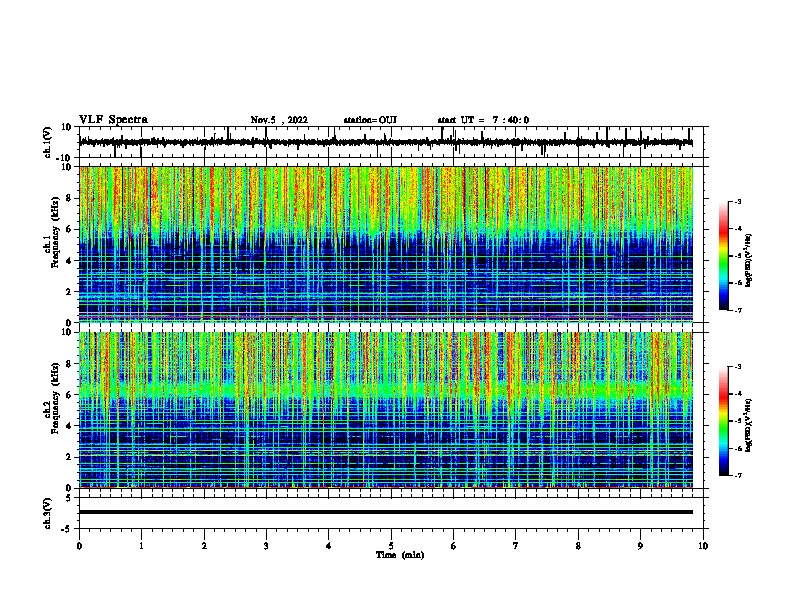Click the 'start UT = 7 : 40: 0' label
This screenshot has height=612, width=792.
point(483,120)
